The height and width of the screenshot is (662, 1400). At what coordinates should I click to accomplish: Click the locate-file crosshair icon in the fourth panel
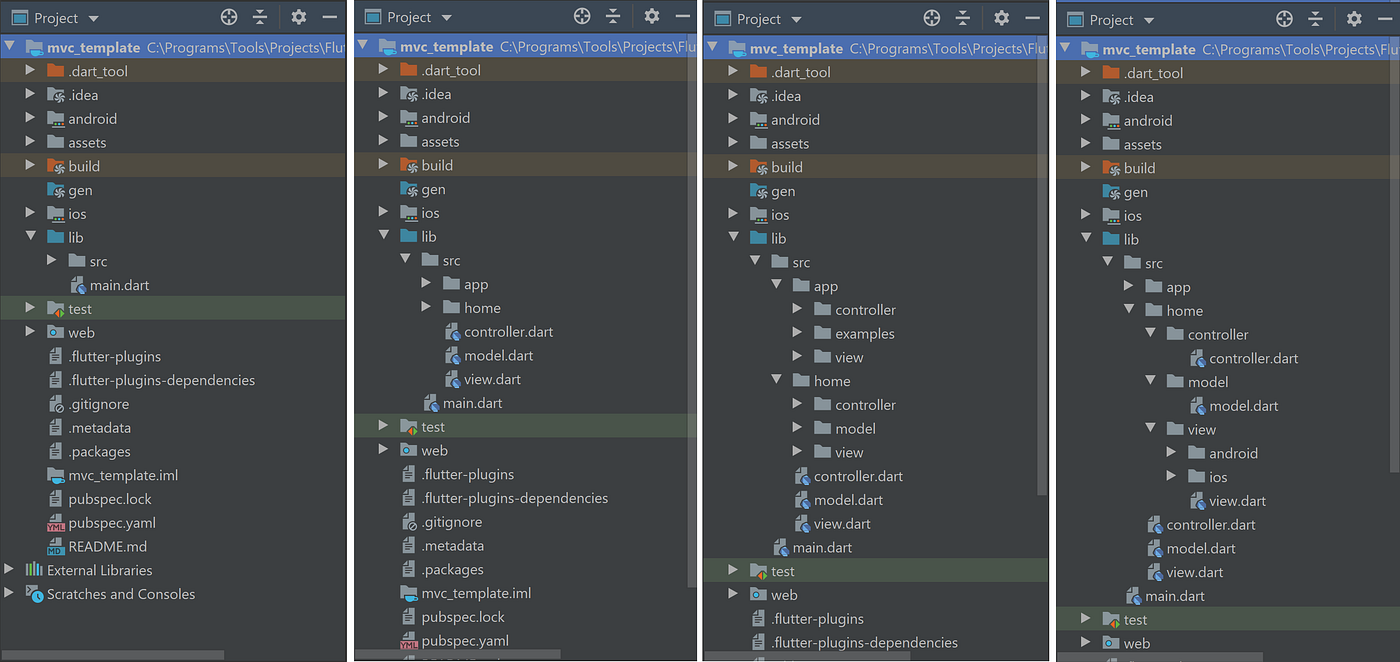point(1284,19)
